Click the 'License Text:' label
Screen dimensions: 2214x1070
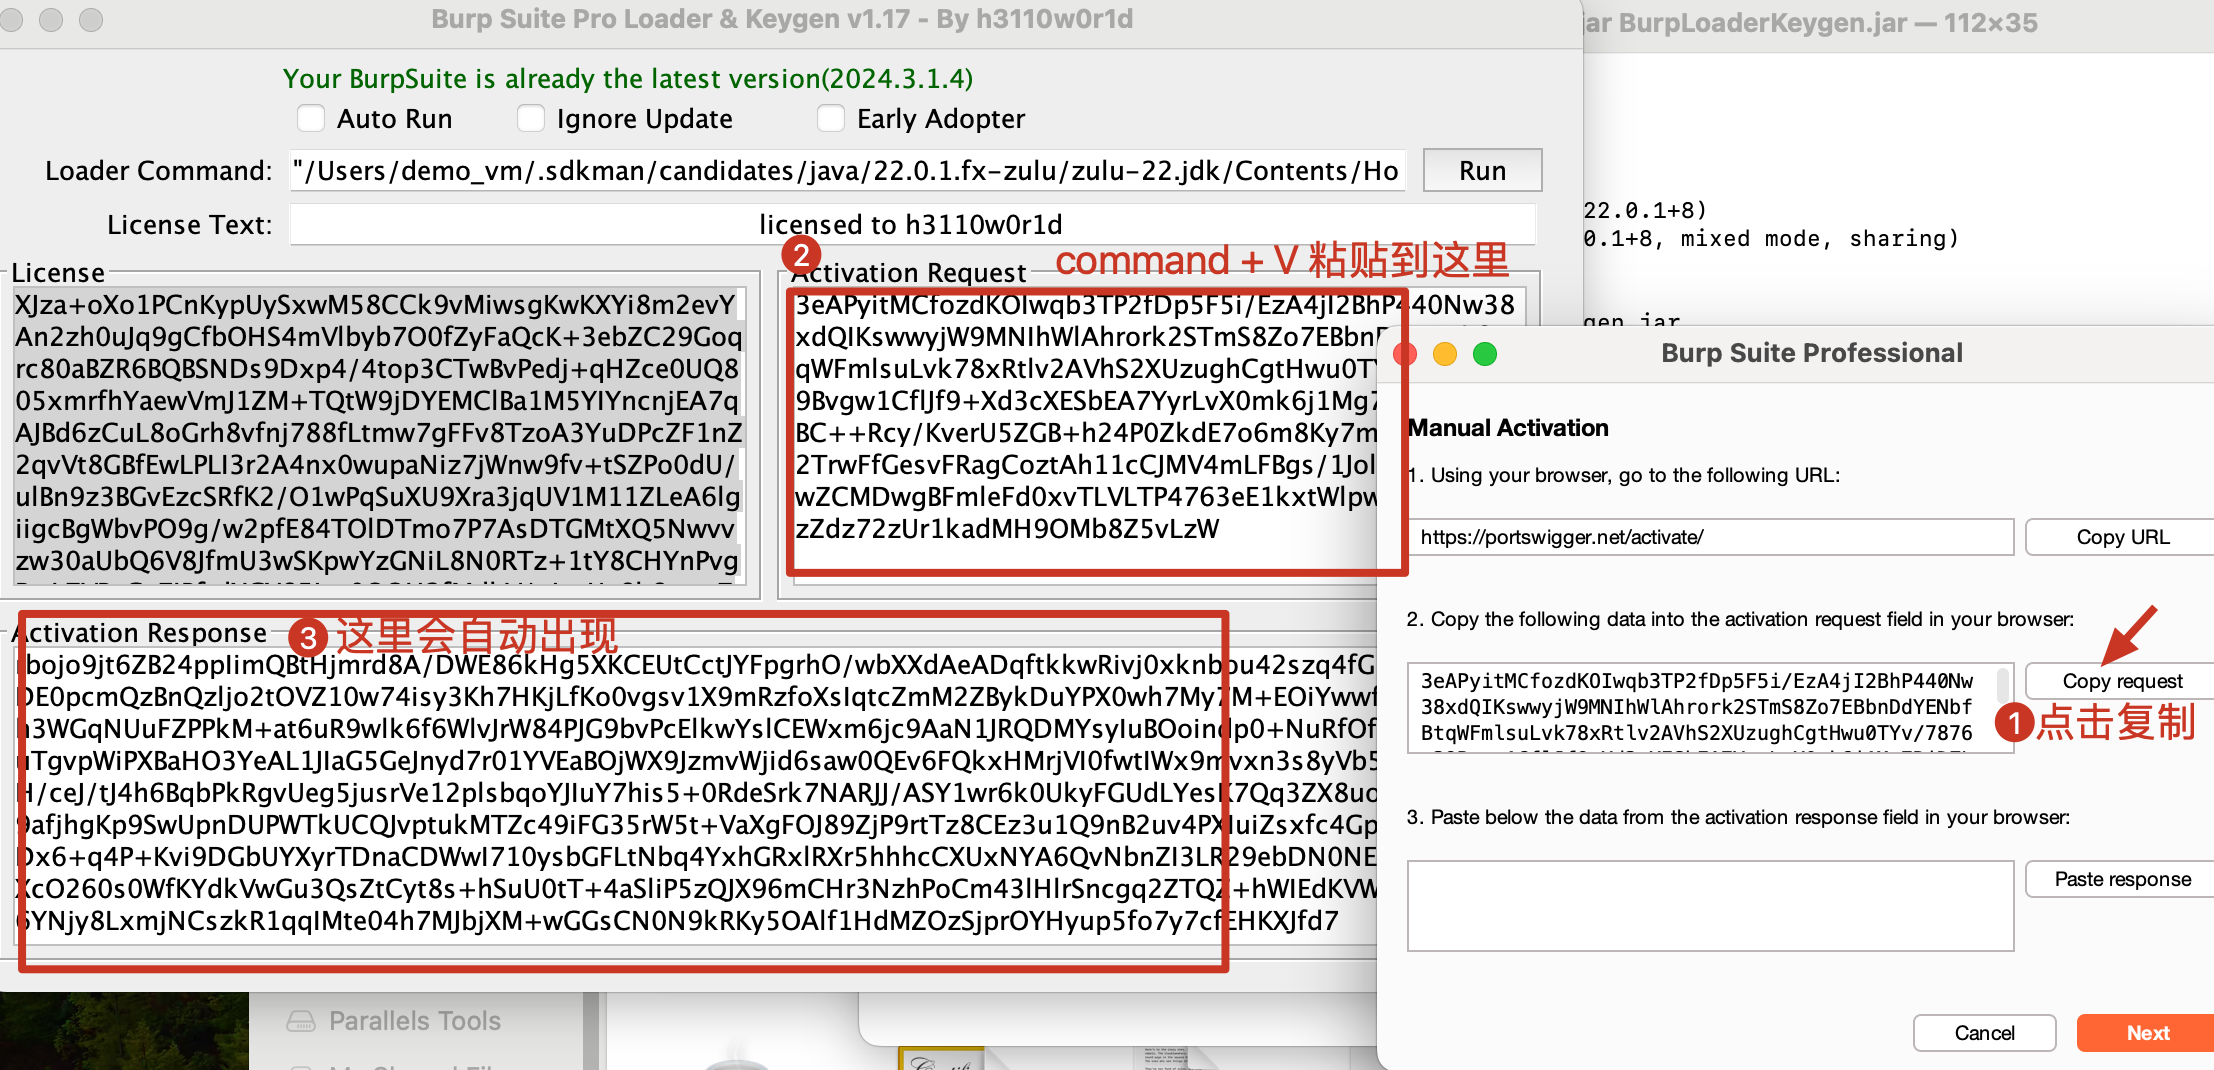click(189, 225)
